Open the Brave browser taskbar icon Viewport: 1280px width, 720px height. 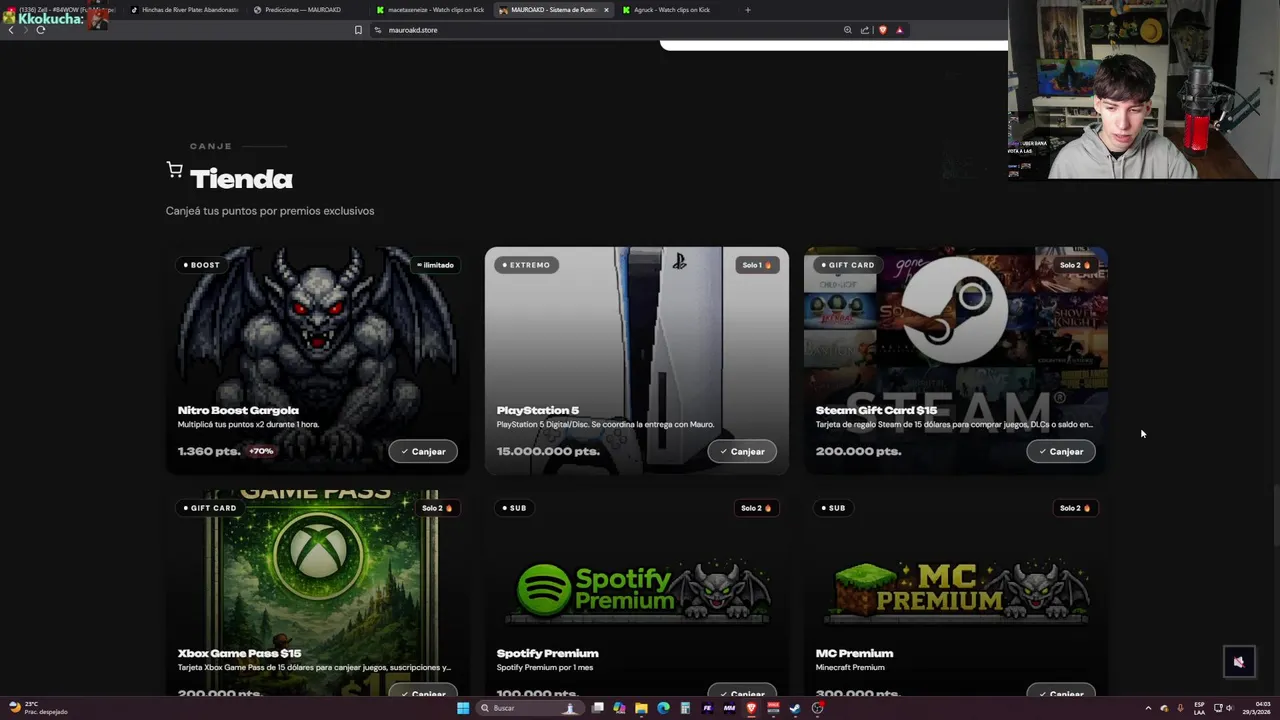pos(751,708)
